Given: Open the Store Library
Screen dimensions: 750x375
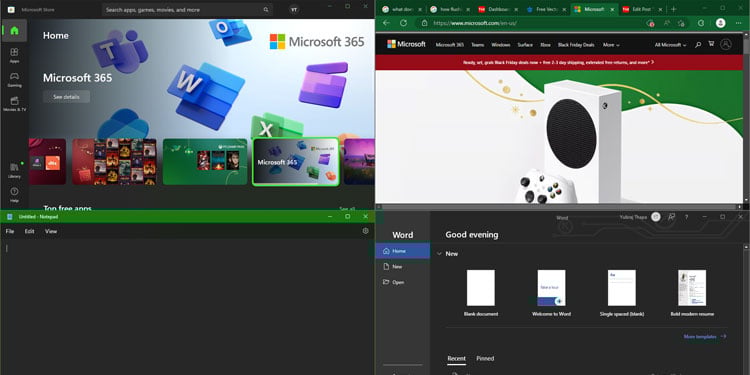Looking at the screenshot, I should [14, 170].
